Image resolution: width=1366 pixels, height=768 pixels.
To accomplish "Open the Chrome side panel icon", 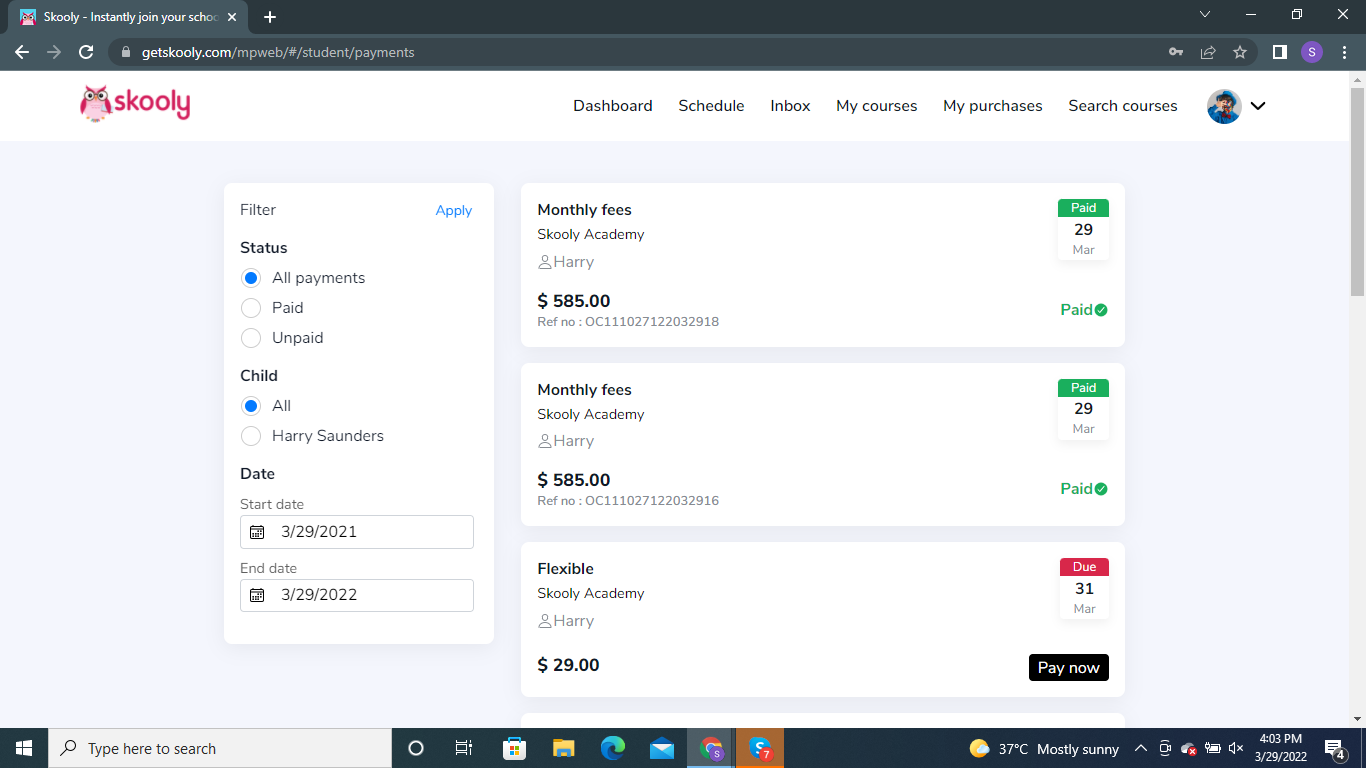I will point(1279,52).
